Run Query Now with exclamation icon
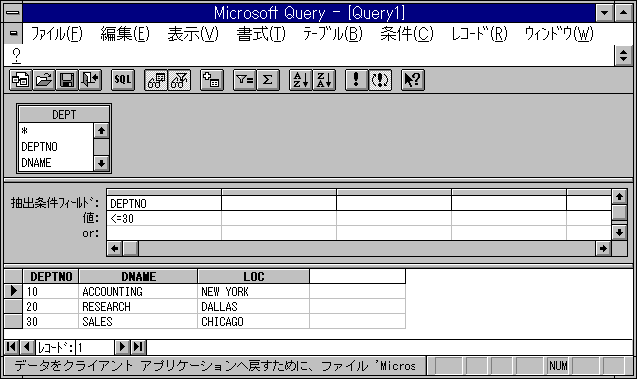This screenshot has height=379, width=637. coord(356,80)
